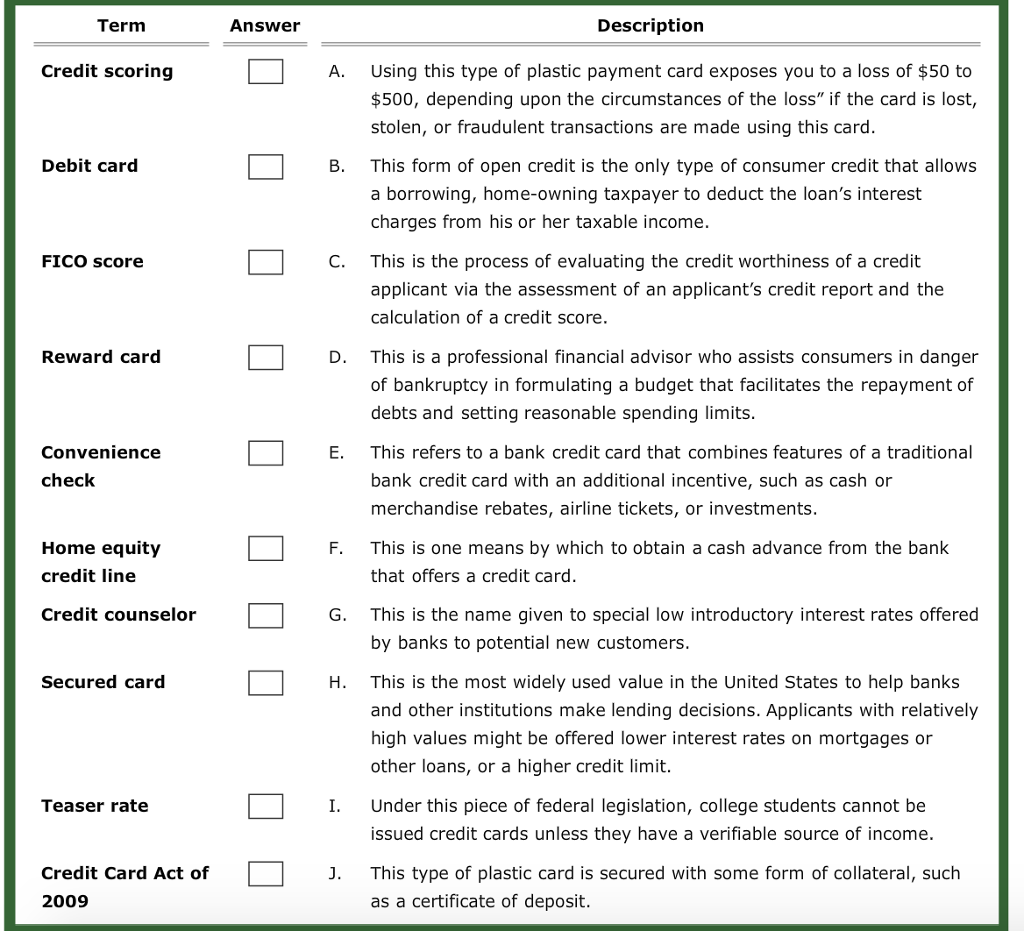The width and height of the screenshot is (1024, 931).
Task: Click the answer box beside Credit scoring
Action: (x=264, y=71)
